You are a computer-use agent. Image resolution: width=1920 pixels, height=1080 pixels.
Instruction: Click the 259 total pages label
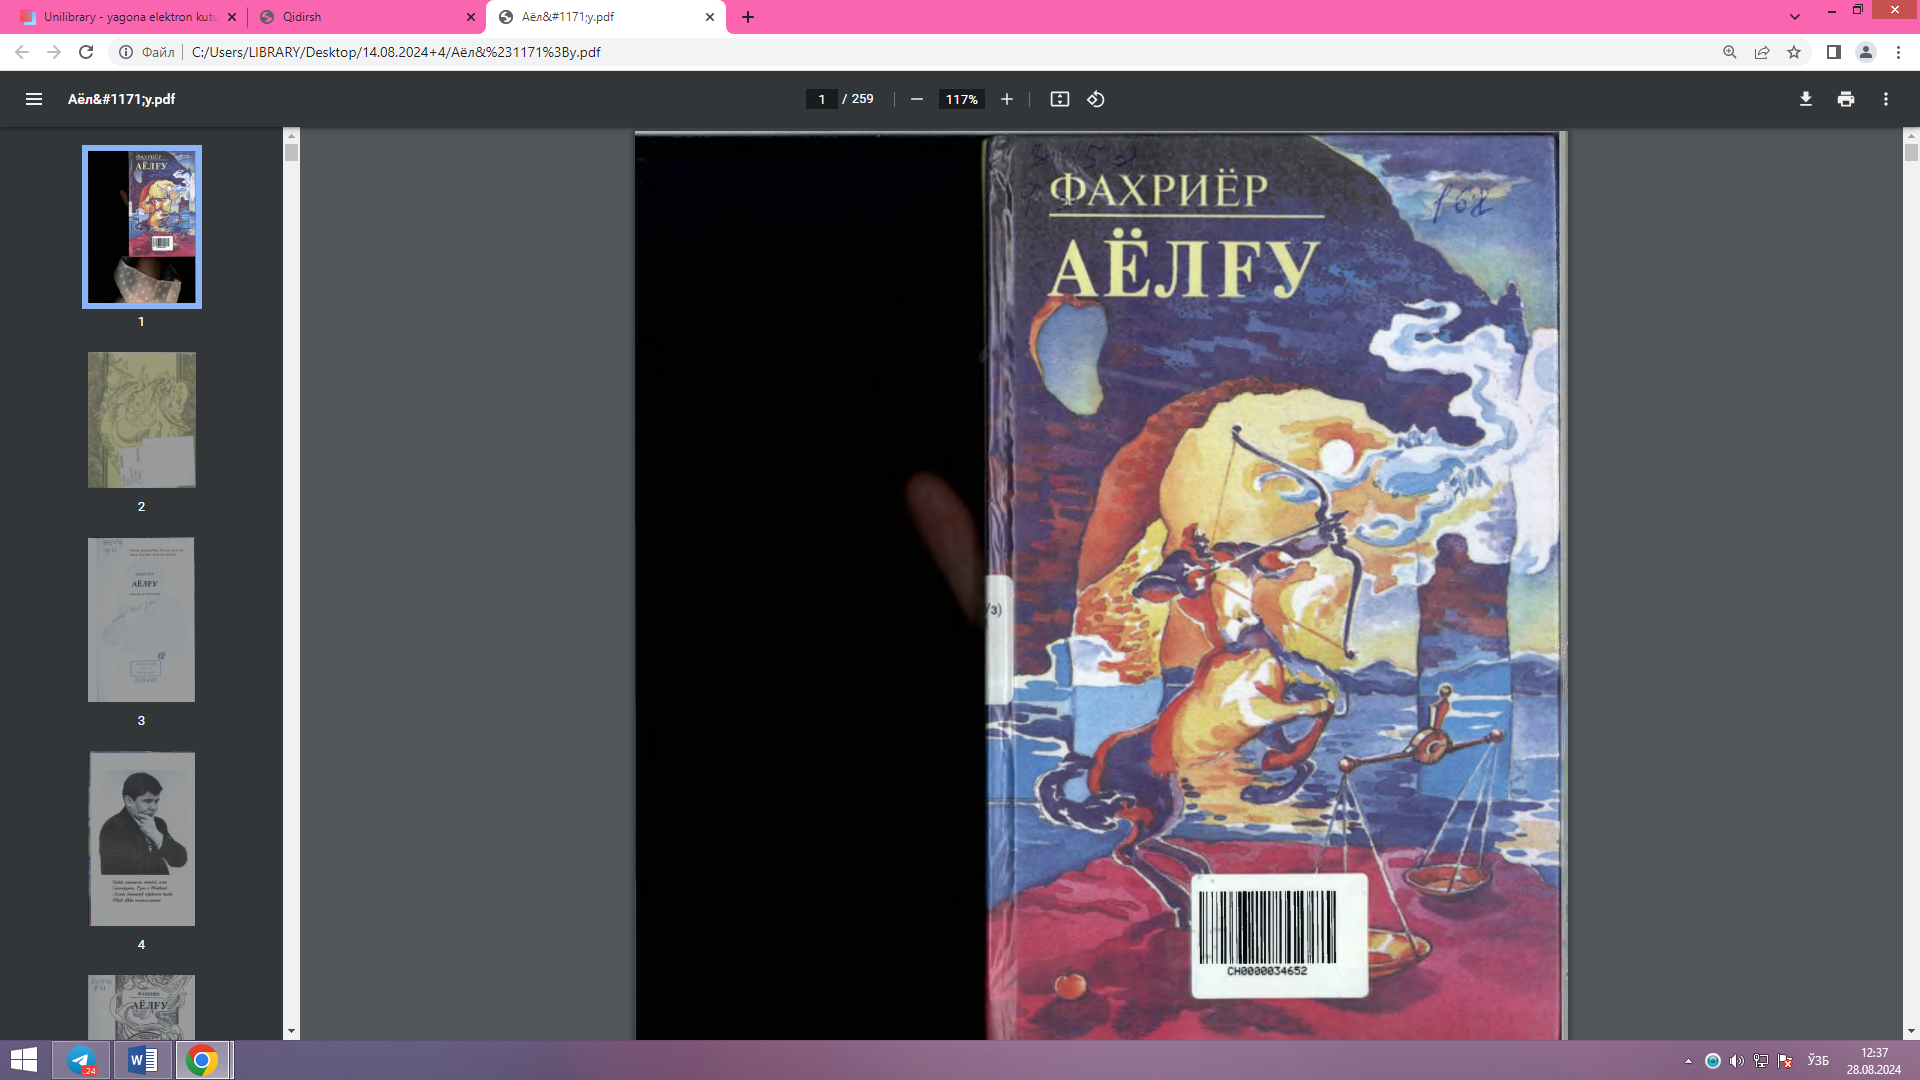863,99
